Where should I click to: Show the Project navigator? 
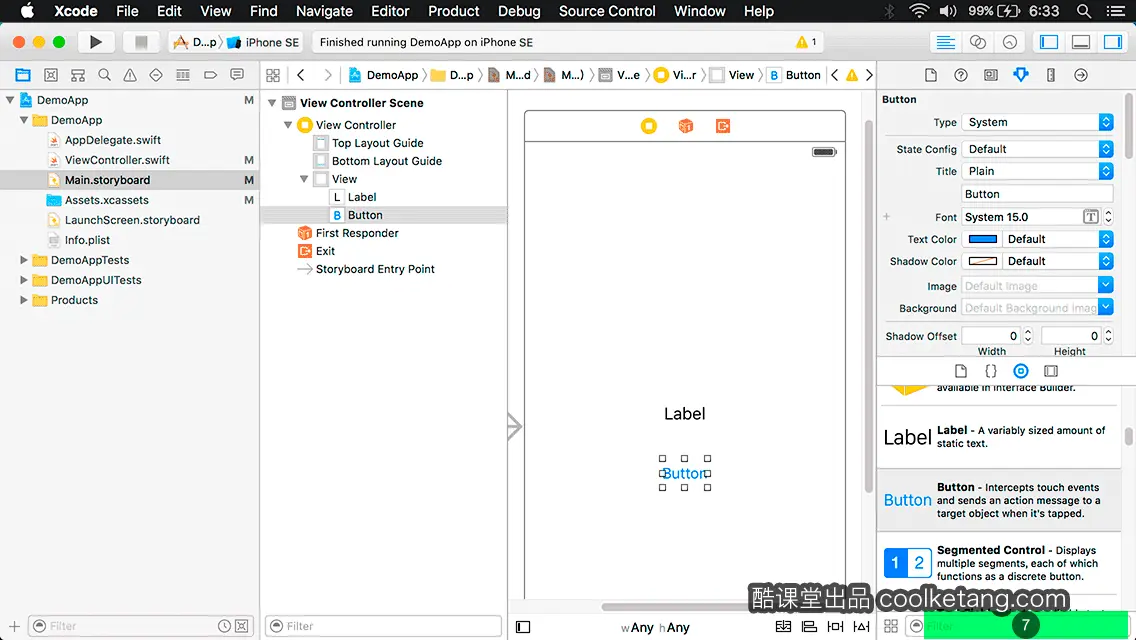(23, 75)
